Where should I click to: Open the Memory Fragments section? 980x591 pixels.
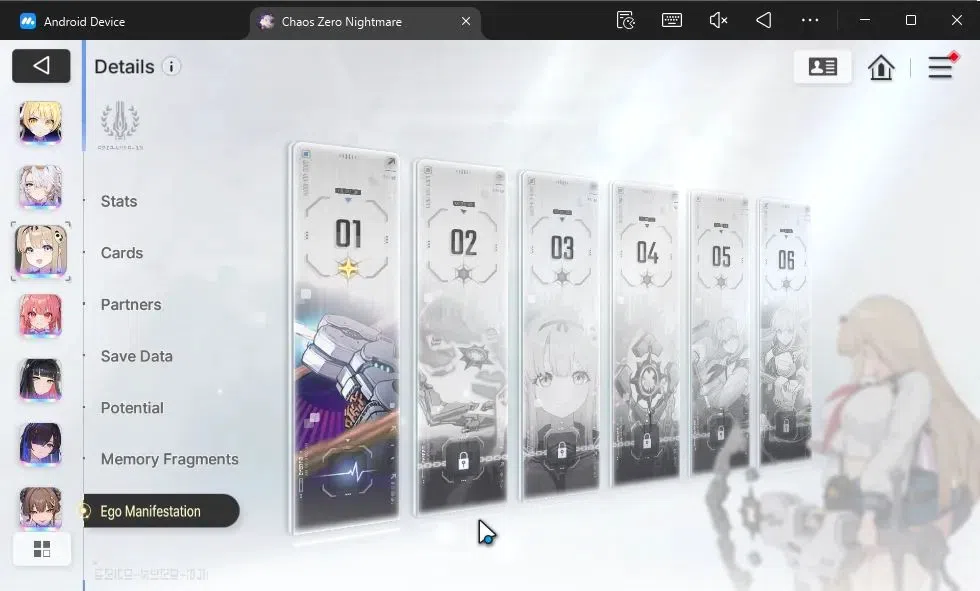(x=169, y=459)
